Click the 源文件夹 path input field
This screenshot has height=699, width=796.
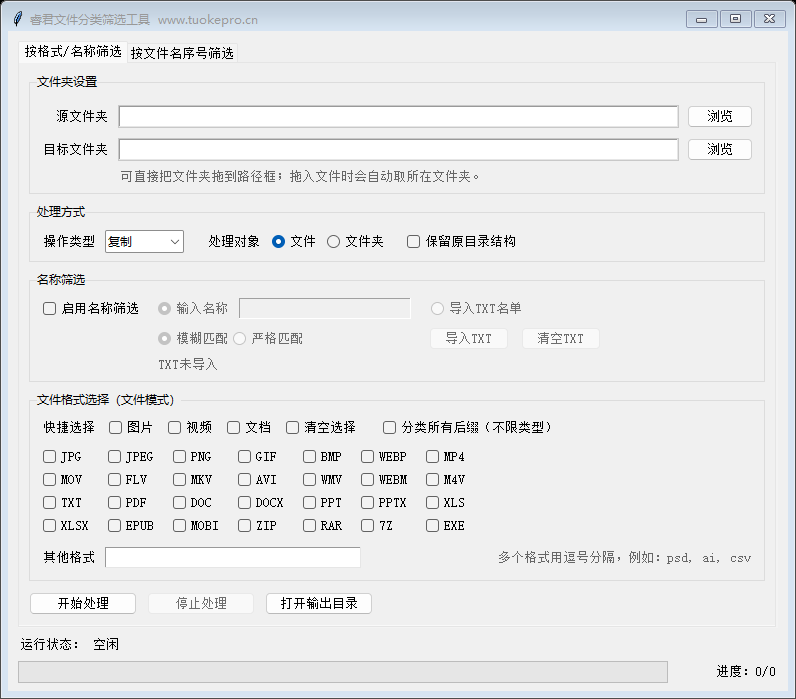tap(399, 117)
